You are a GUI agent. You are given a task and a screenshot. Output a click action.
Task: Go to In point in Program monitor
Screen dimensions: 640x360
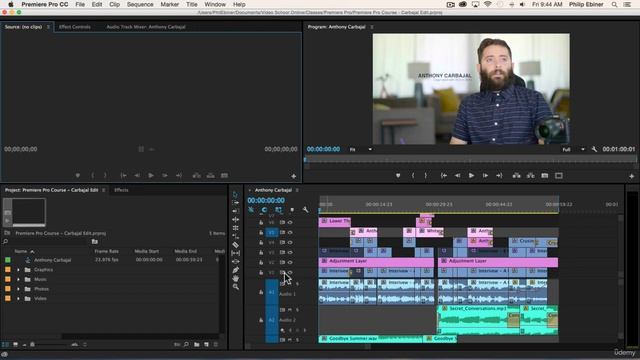(x=444, y=176)
